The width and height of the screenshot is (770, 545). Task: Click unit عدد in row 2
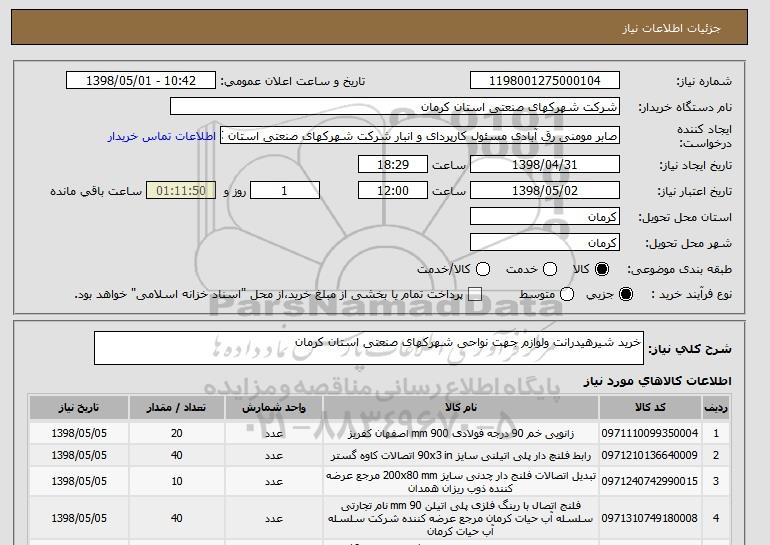(x=274, y=456)
